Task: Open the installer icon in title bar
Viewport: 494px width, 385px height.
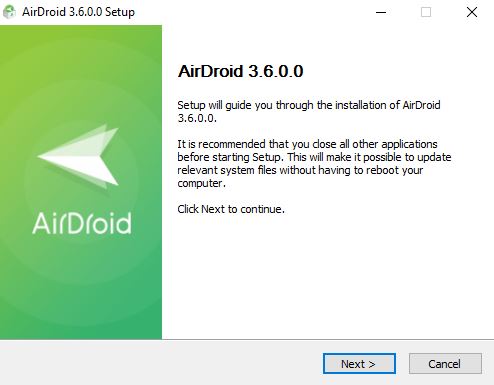Action: [9, 12]
